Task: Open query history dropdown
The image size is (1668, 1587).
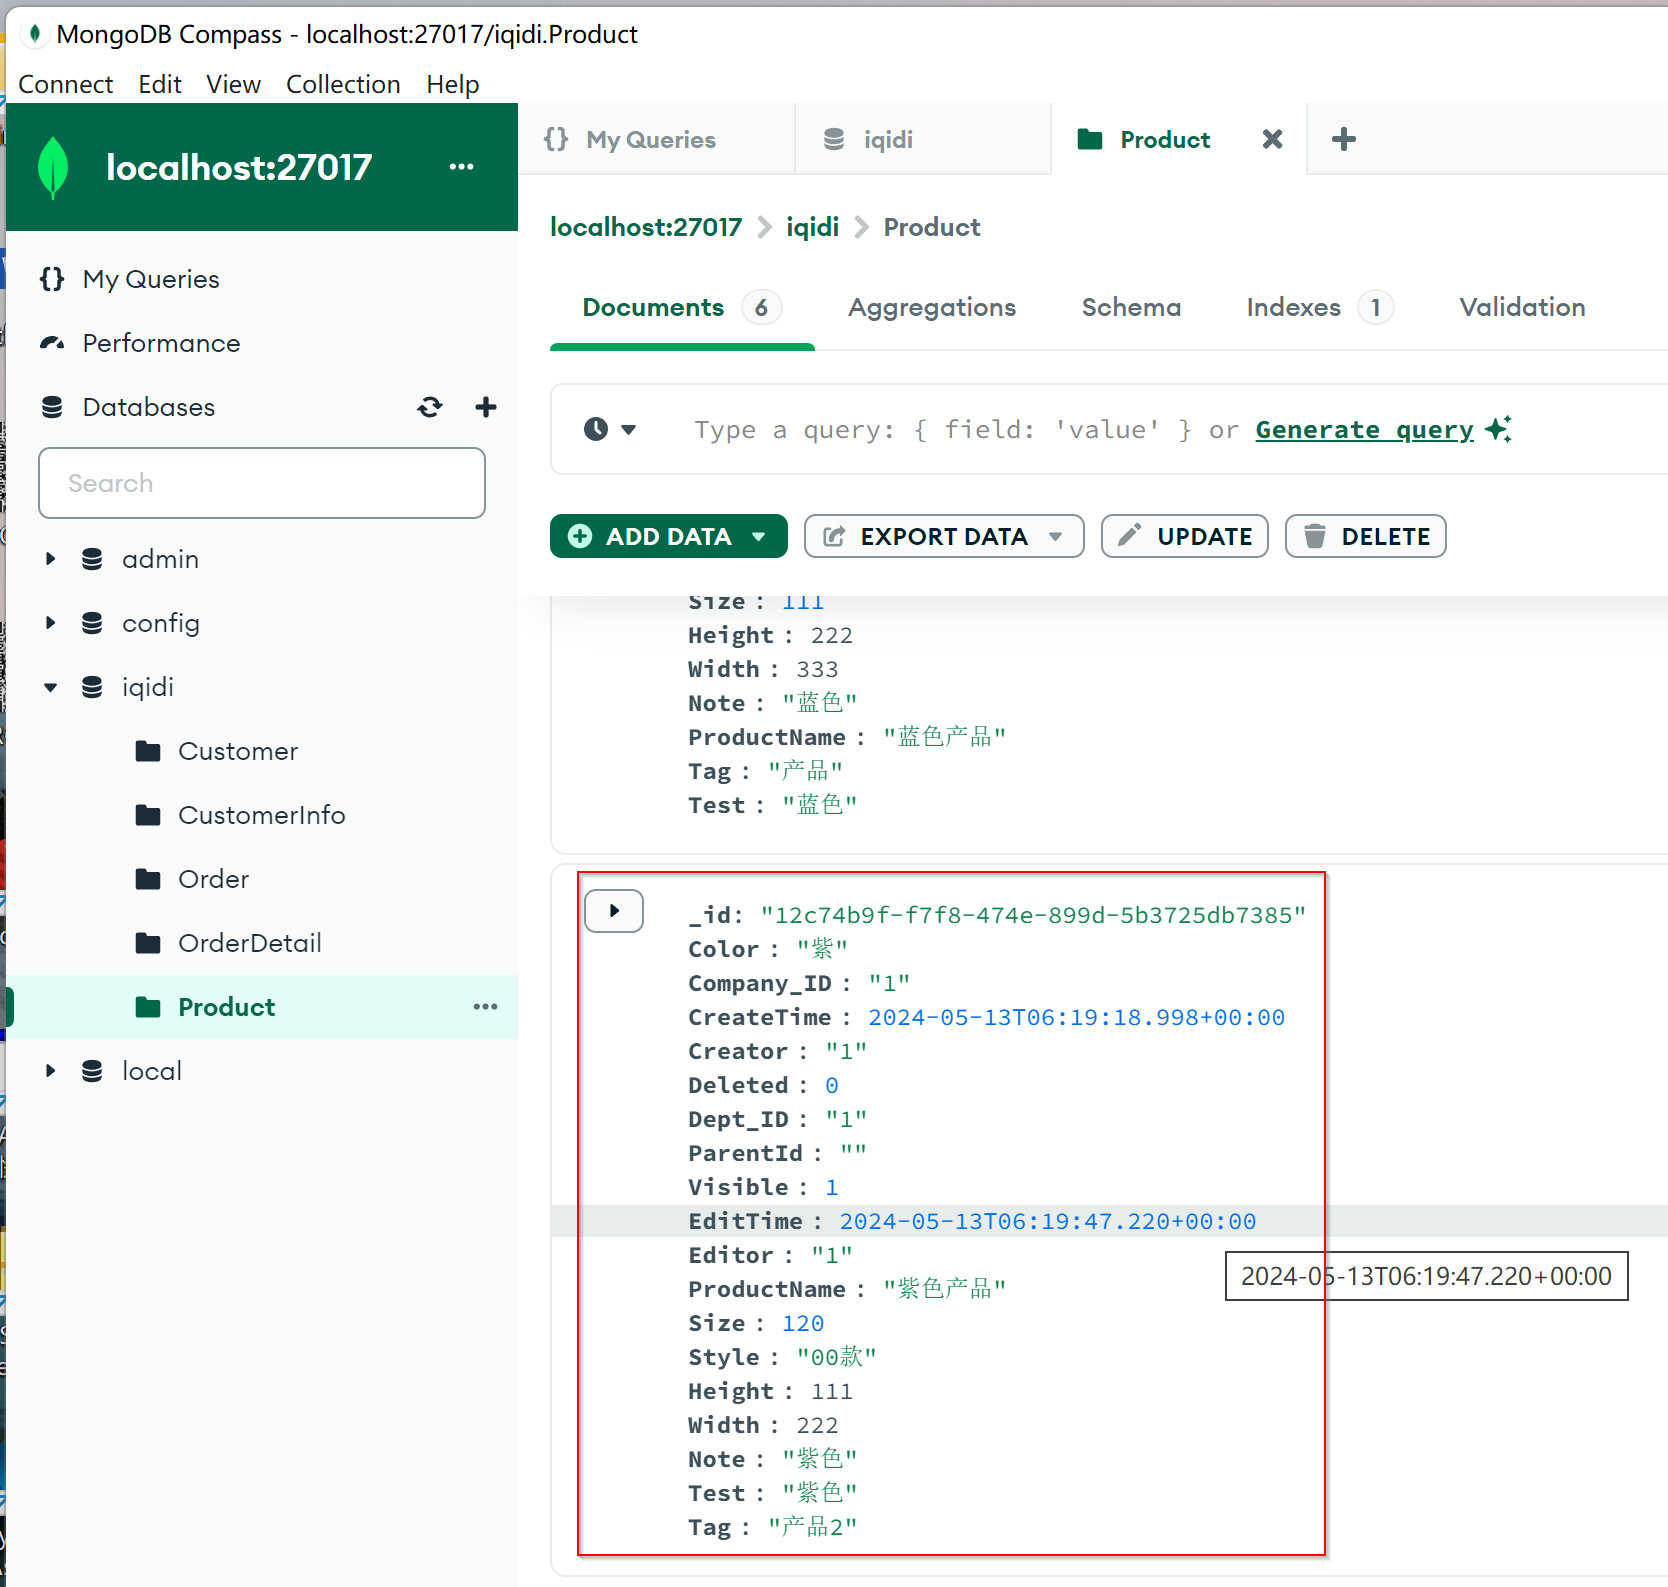Action: [x=610, y=429]
